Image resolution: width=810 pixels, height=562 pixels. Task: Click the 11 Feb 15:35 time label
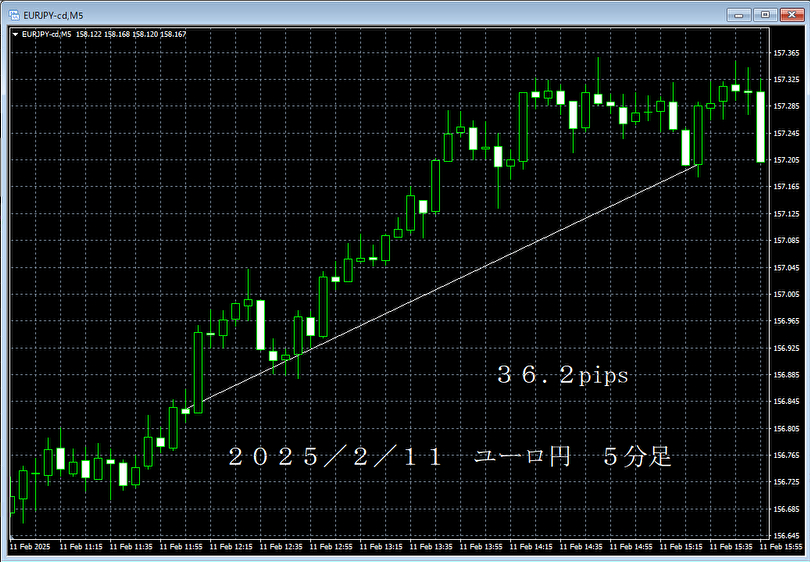point(731,547)
